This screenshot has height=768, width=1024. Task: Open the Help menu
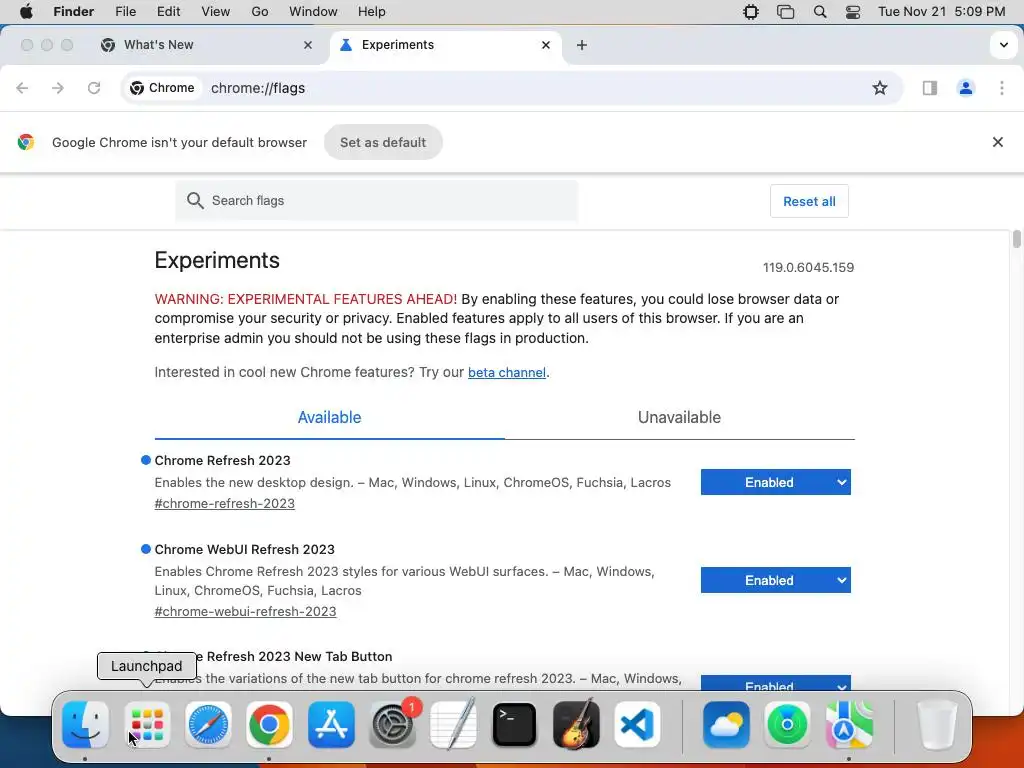point(372,12)
